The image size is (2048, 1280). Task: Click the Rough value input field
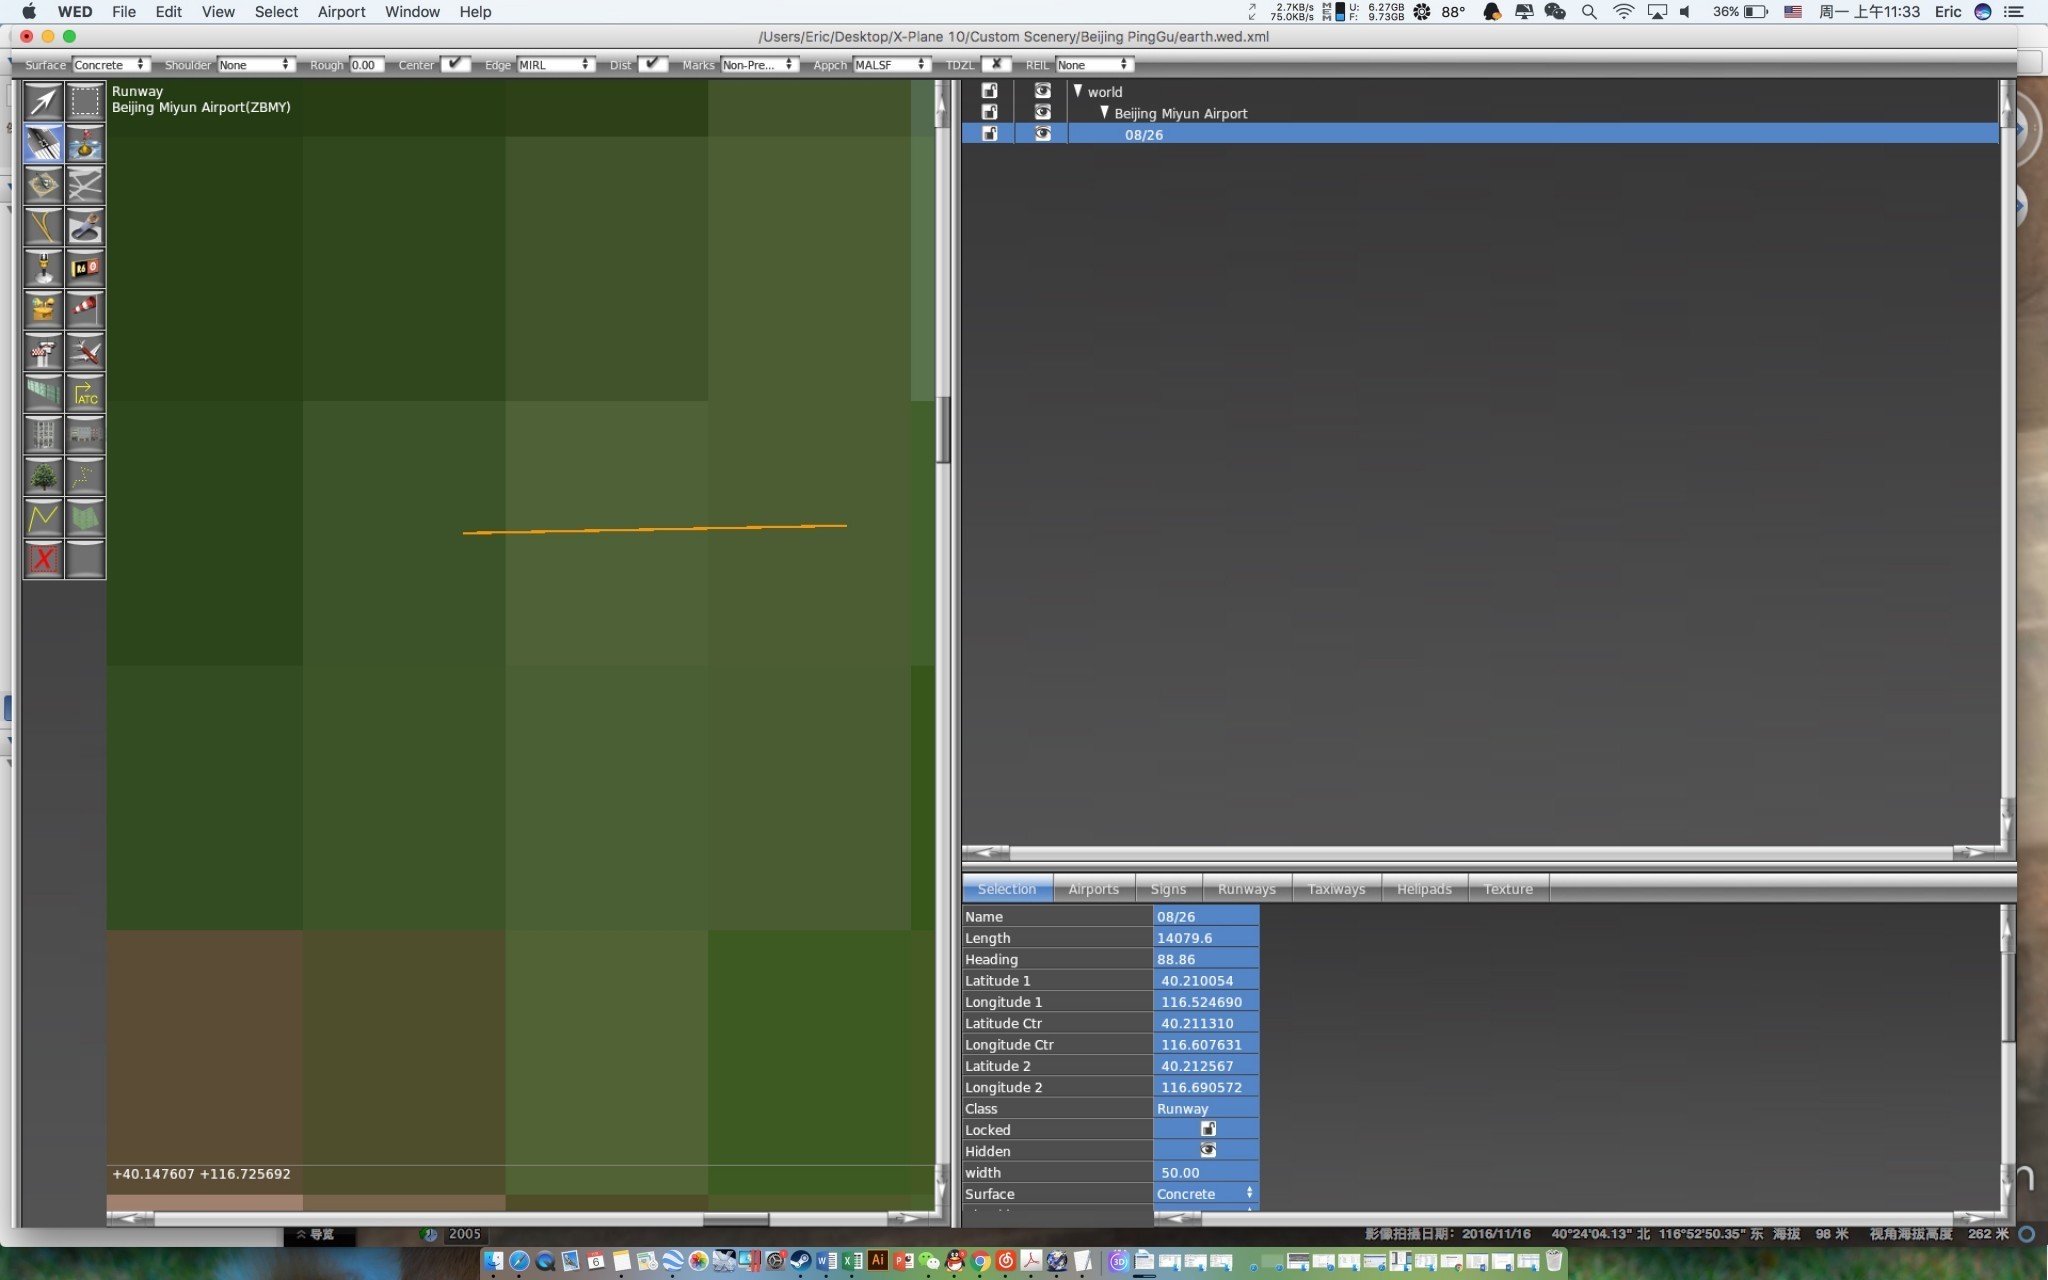click(x=366, y=64)
